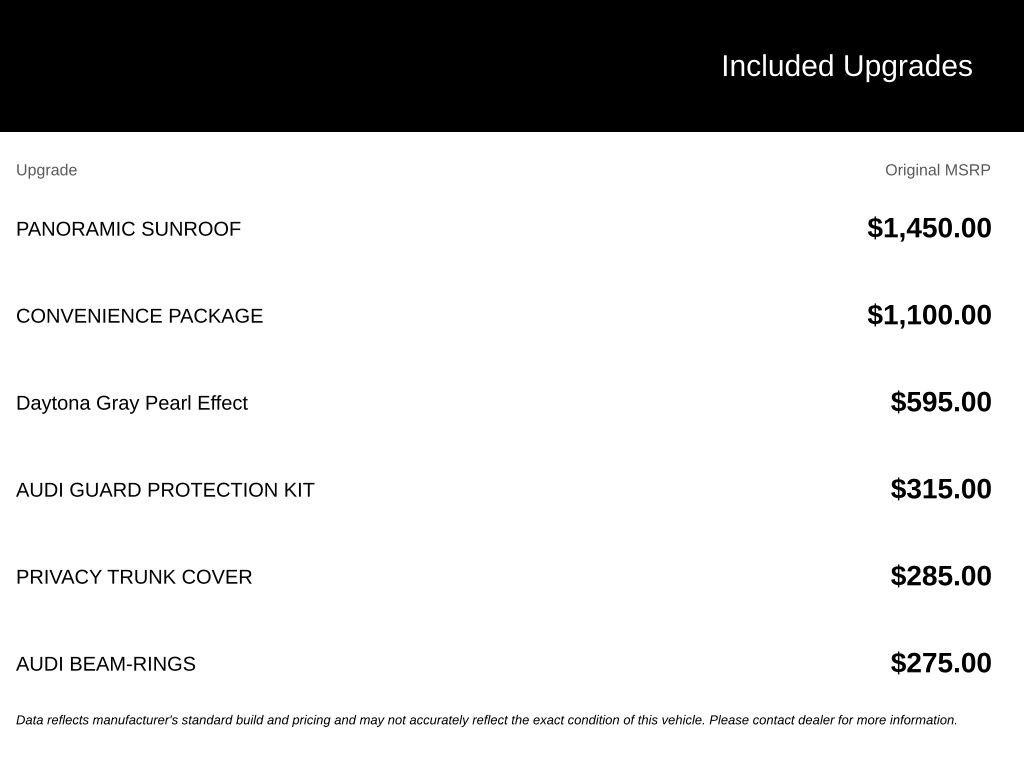Select PRIVACY TRUNK COVER upgrade
Image resolution: width=1024 pixels, height=768 pixels.
point(134,577)
